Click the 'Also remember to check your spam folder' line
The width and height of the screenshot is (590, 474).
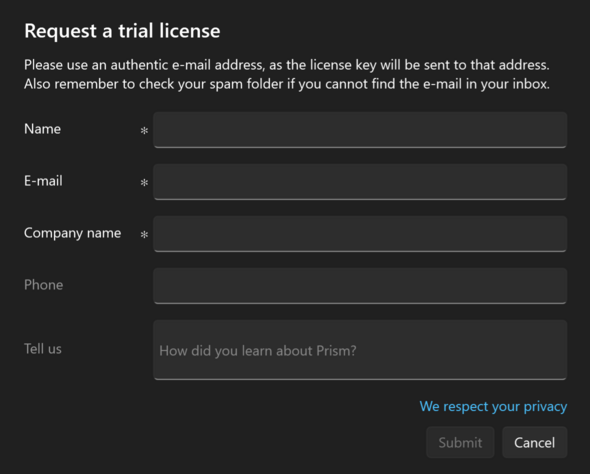(x=287, y=84)
